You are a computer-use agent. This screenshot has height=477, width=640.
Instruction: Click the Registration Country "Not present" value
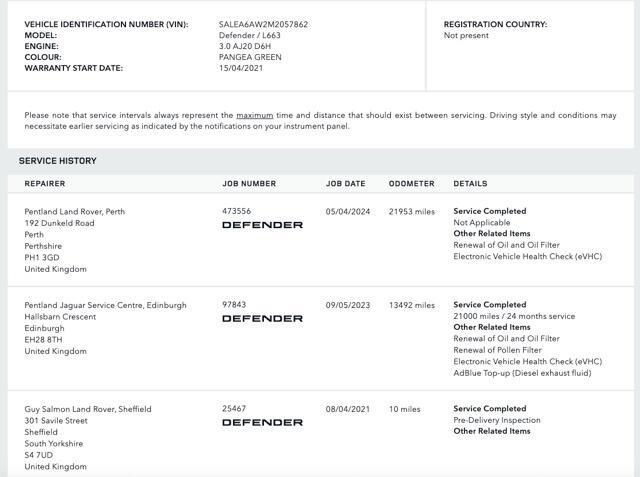(466, 35)
